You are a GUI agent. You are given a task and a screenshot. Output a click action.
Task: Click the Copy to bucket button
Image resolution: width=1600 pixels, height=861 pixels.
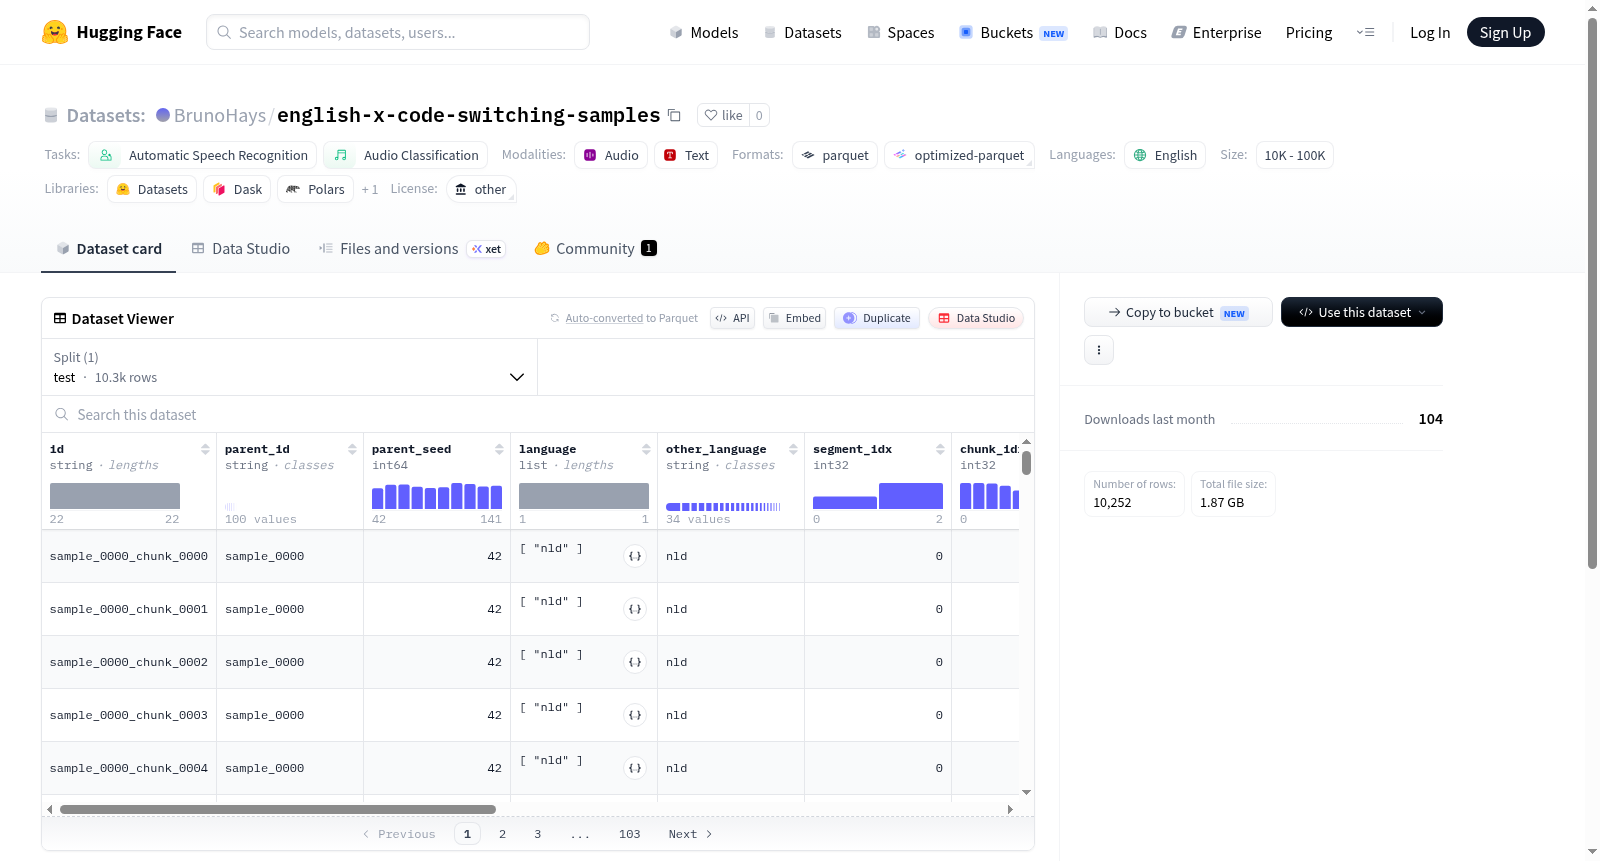1178,312
